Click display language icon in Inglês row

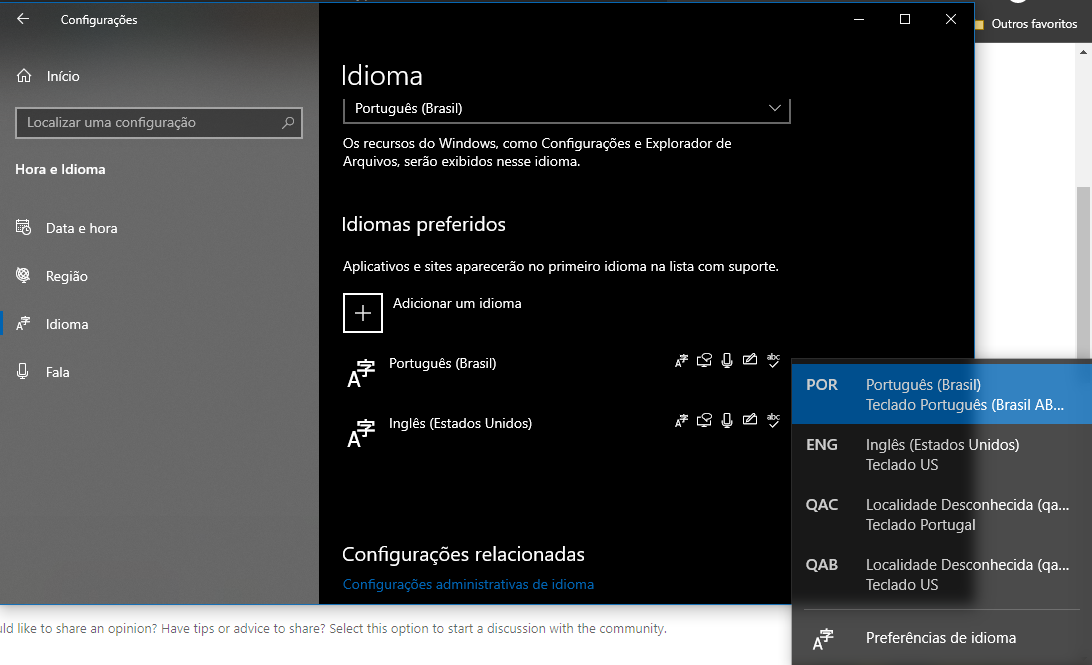point(681,420)
